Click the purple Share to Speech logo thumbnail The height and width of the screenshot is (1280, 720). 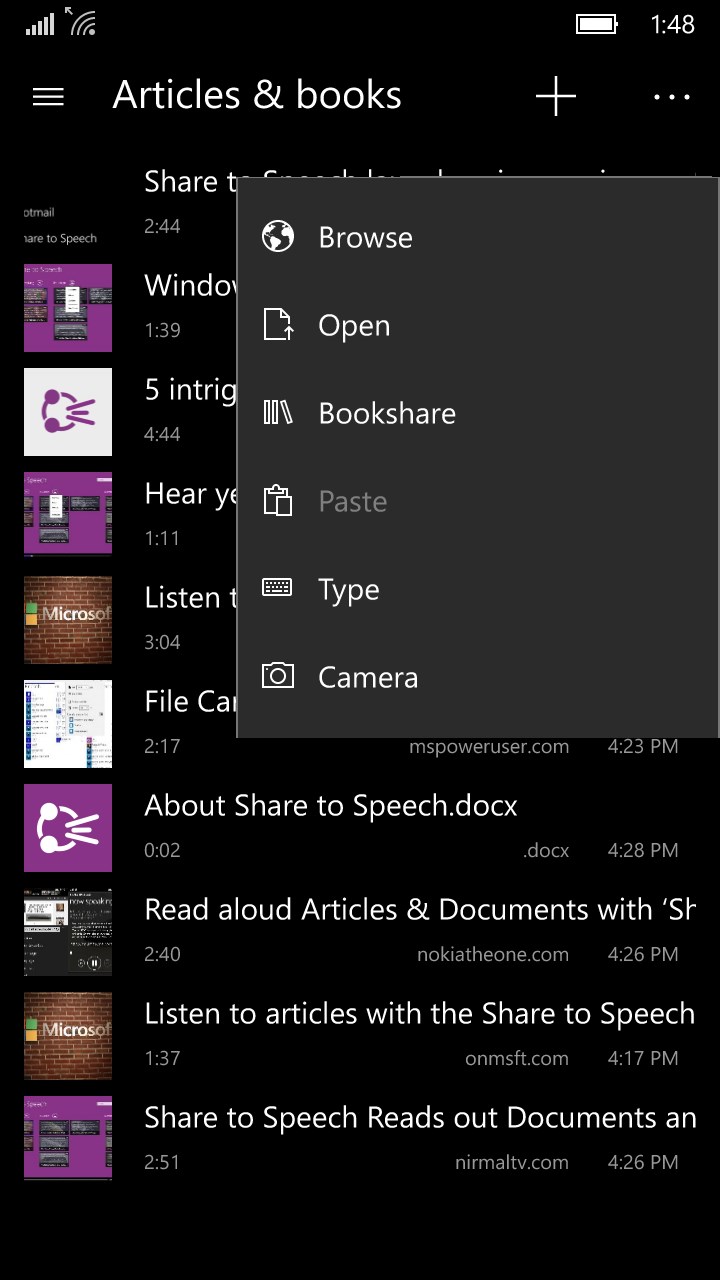pyautogui.click(x=68, y=828)
